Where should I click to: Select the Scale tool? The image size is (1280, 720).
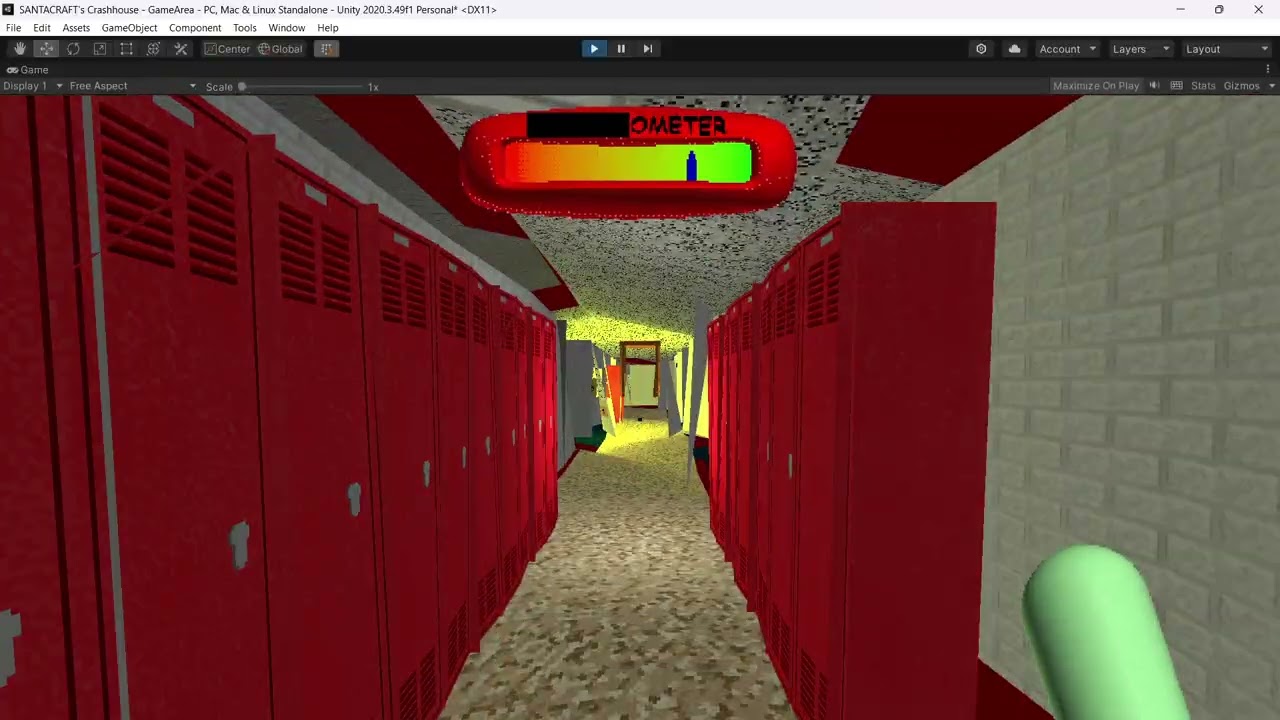click(x=100, y=49)
